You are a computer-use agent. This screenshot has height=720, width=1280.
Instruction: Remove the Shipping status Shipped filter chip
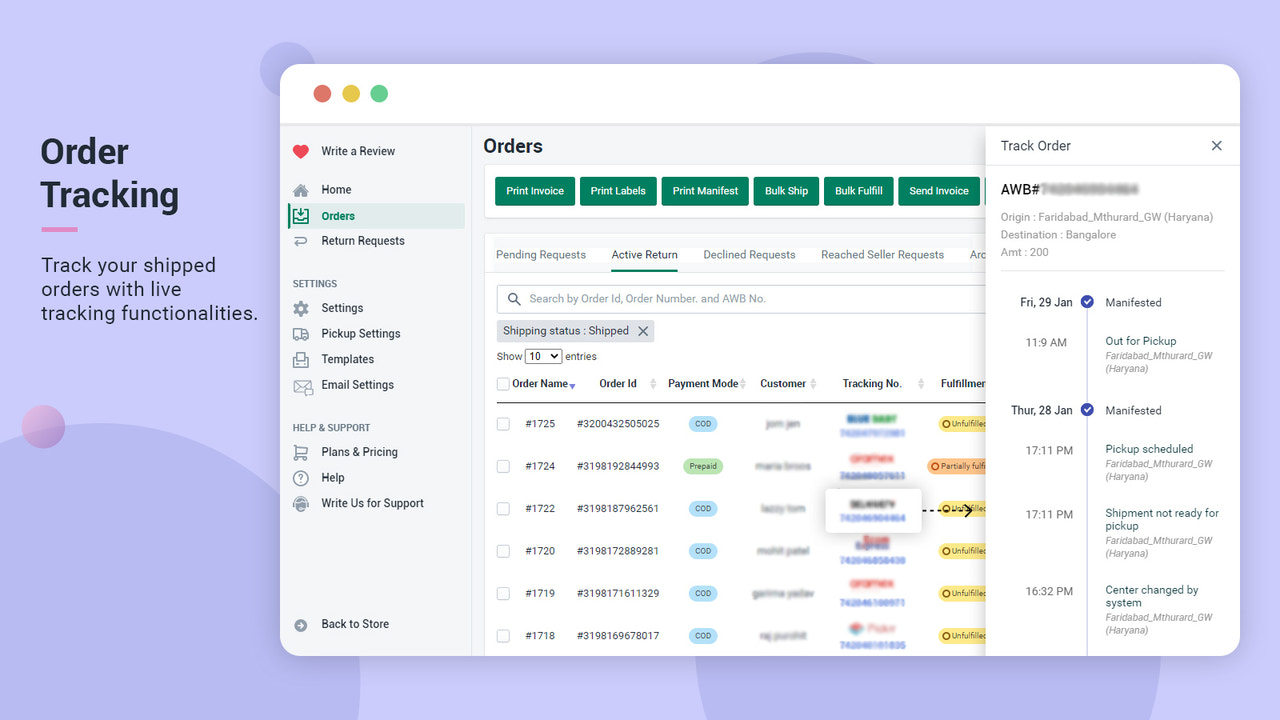[644, 330]
